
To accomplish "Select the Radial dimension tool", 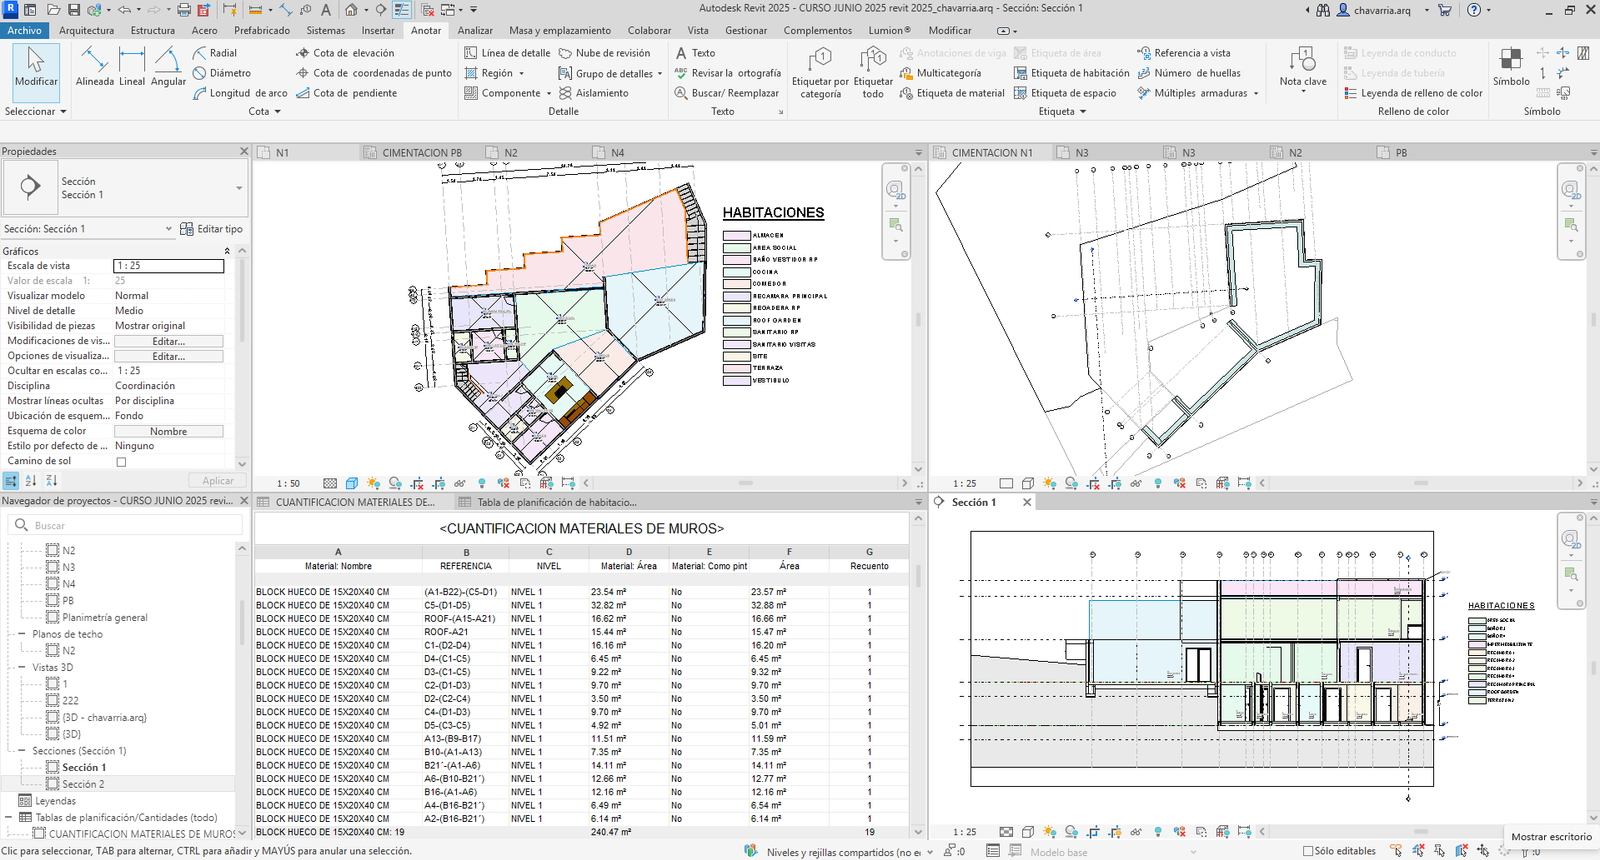I will tap(215, 53).
